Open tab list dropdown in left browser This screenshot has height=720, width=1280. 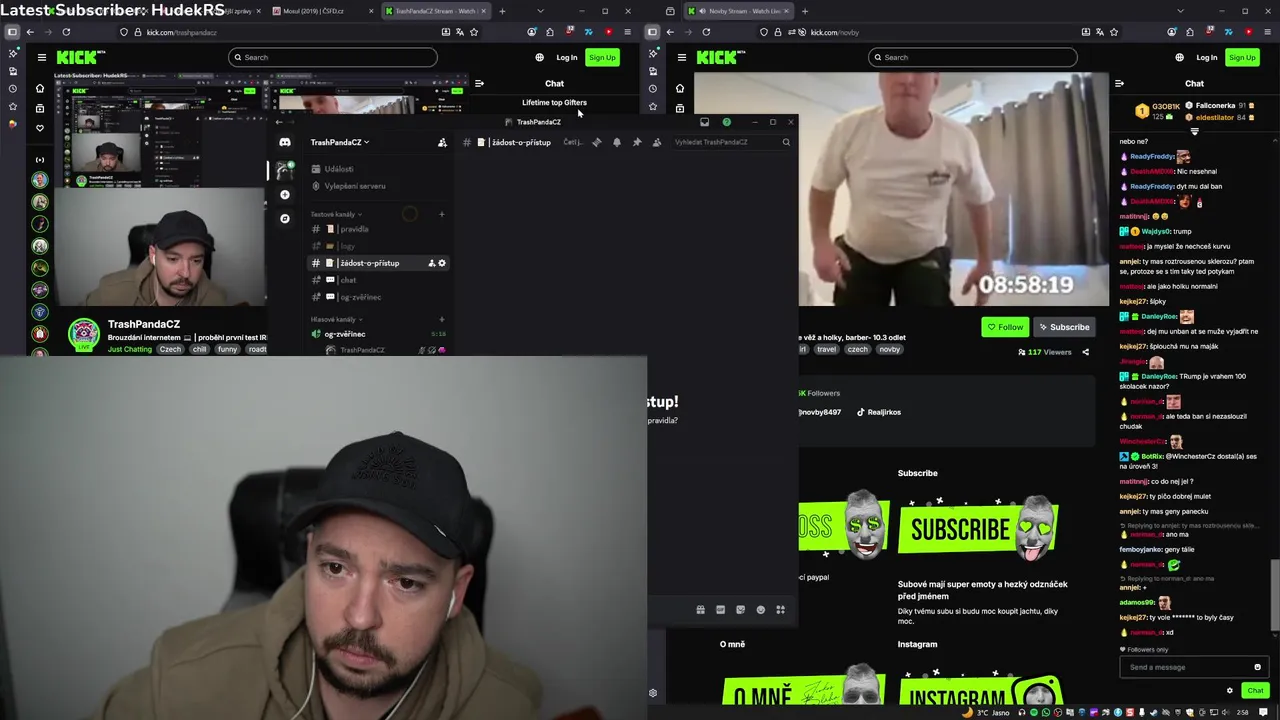tap(540, 11)
